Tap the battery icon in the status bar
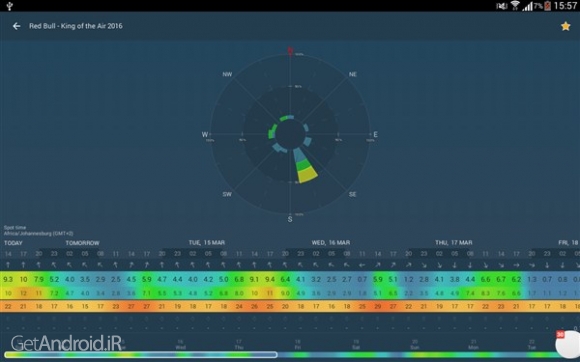 [x=547, y=5]
